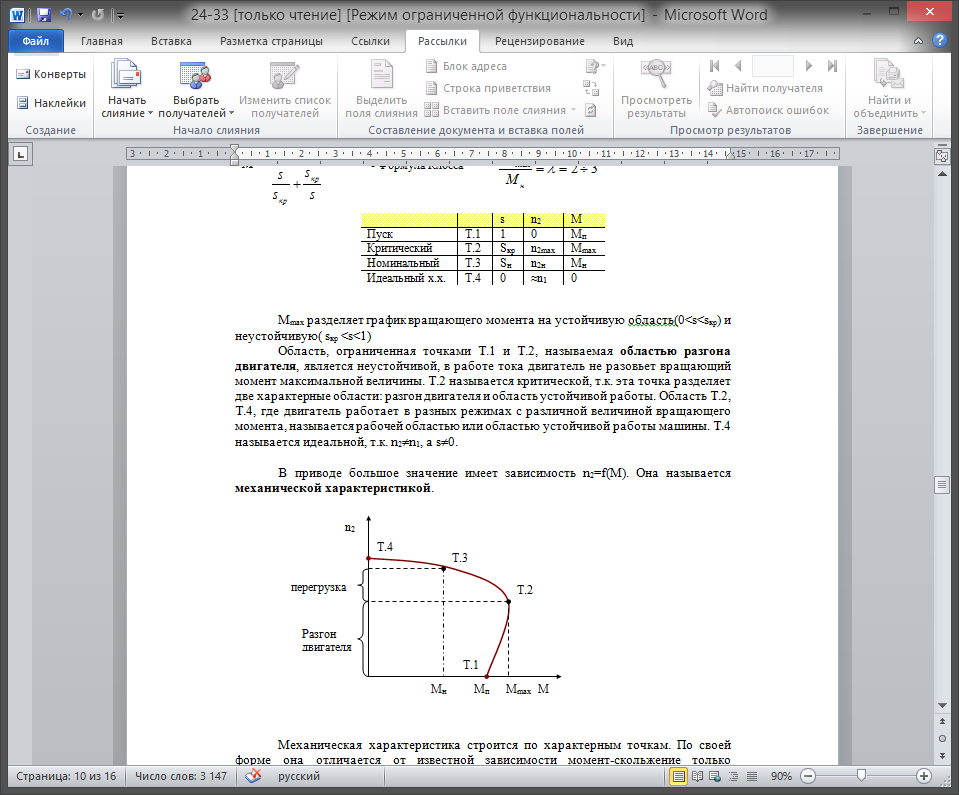Click the Select Browse Object circle
959x795 pixels.
click(942, 738)
